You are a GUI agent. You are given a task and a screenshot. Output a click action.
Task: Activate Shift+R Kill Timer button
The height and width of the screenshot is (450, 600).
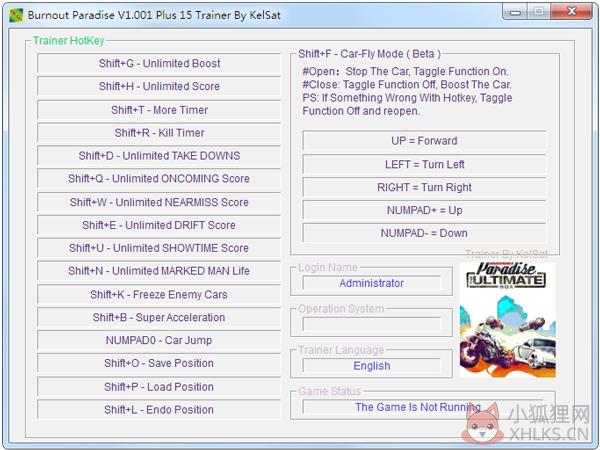tap(159, 133)
